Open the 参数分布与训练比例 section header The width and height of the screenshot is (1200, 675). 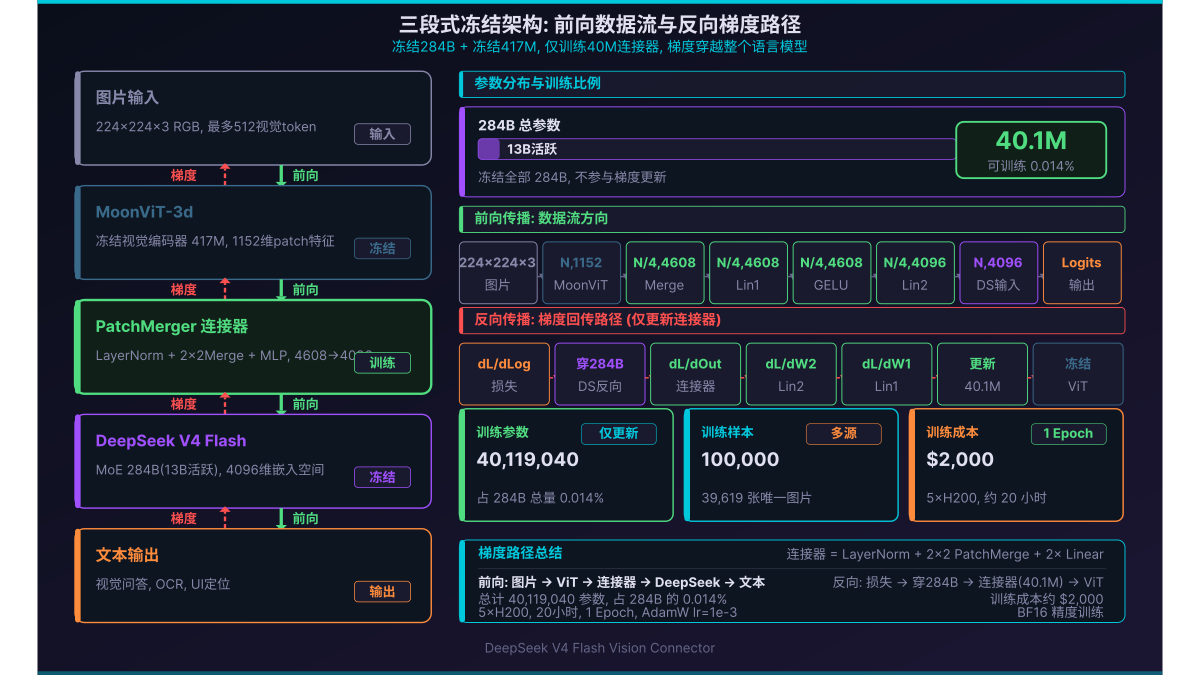click(792, 84)
